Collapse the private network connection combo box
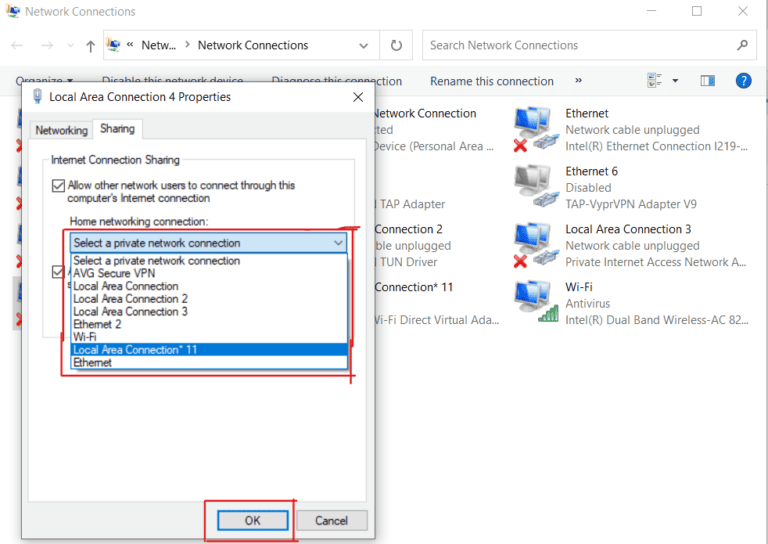The height and width of the screenshot is (544, 768). pyautogui.click(x=338, y=243)
